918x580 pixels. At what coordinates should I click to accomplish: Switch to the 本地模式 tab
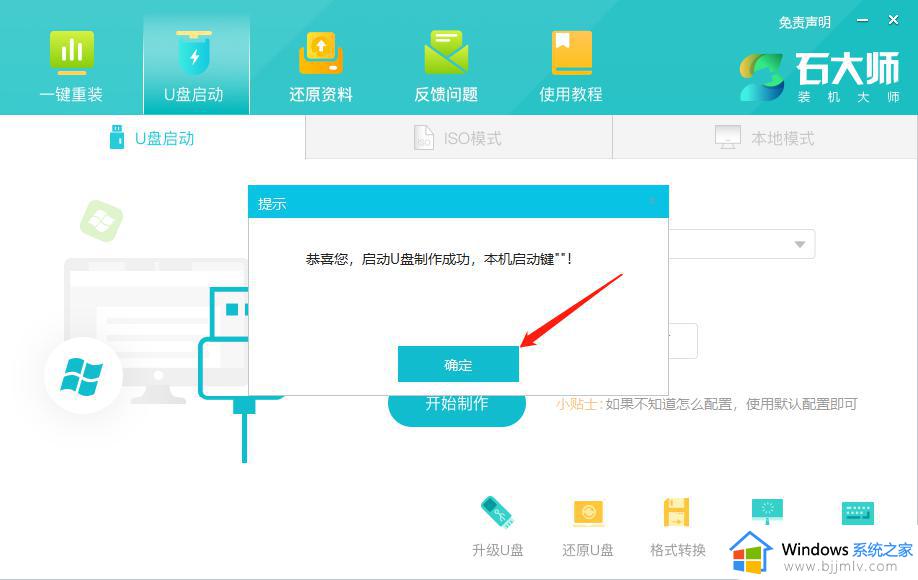click(765, 138)
